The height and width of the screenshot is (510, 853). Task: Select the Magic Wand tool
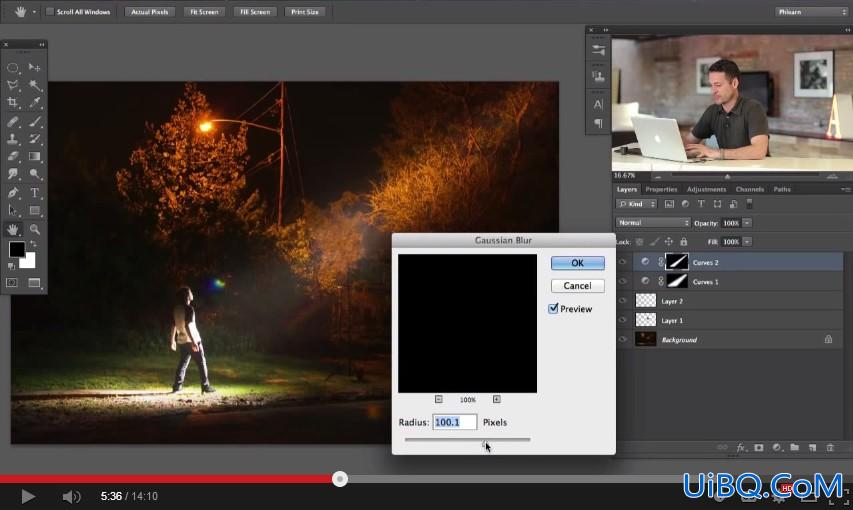point(34,85)
